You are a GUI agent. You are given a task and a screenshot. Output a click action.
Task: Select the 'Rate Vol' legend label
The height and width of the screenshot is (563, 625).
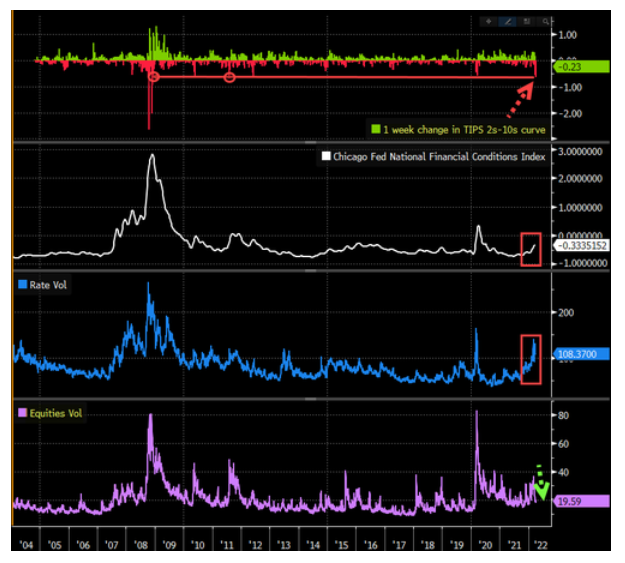tap(48, 285)
